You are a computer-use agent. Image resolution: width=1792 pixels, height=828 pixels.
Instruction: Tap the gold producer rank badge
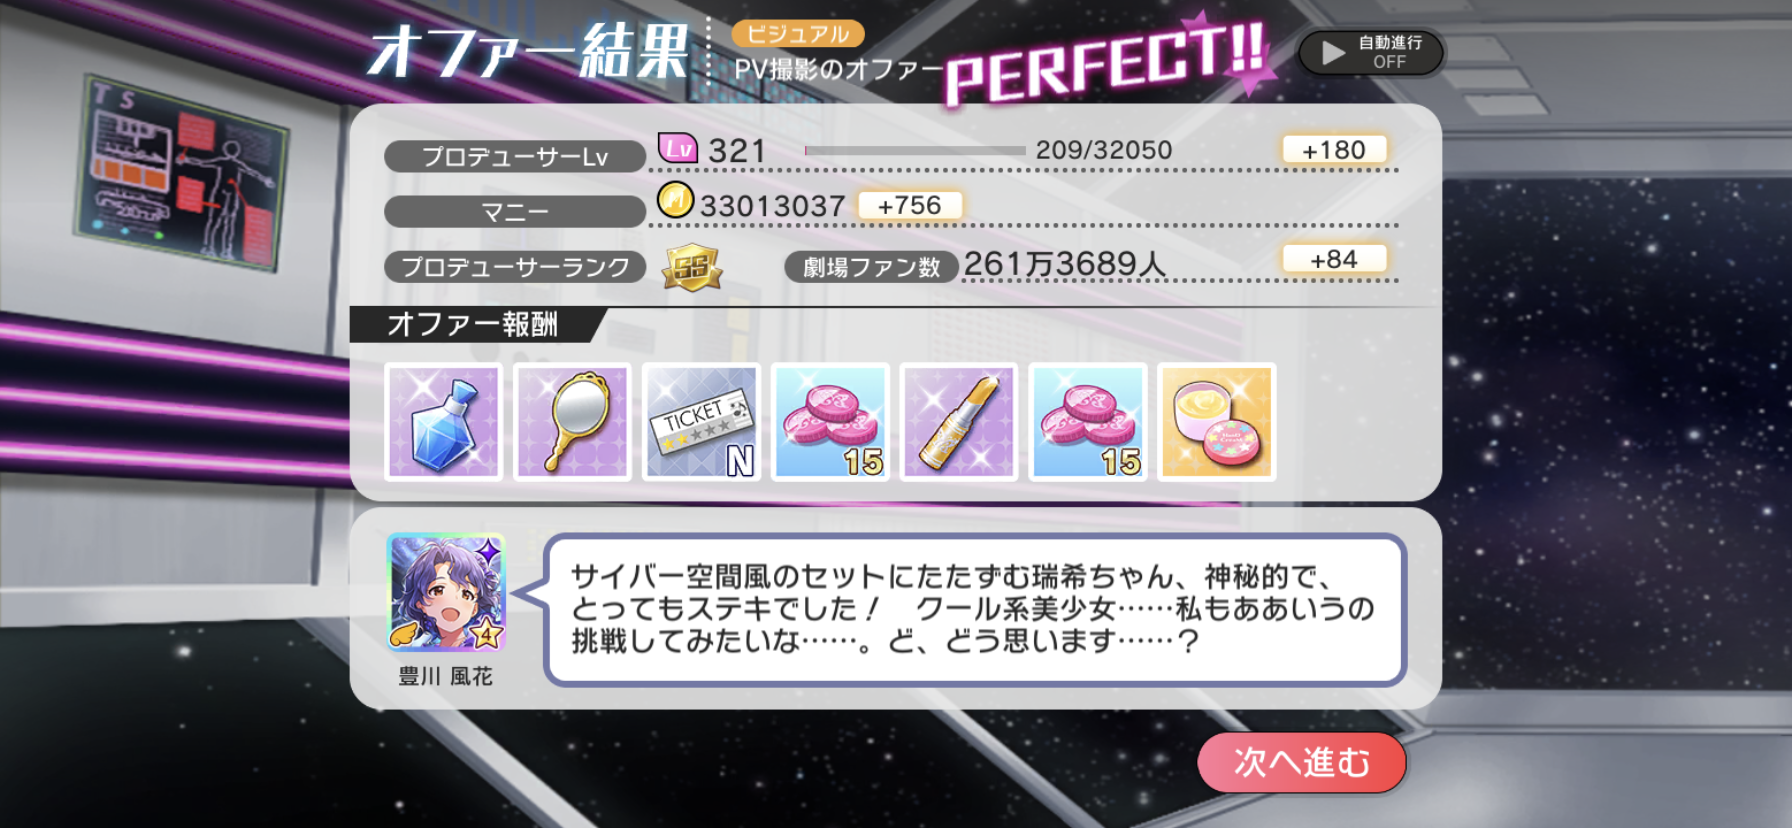click(x=692, y=267)
